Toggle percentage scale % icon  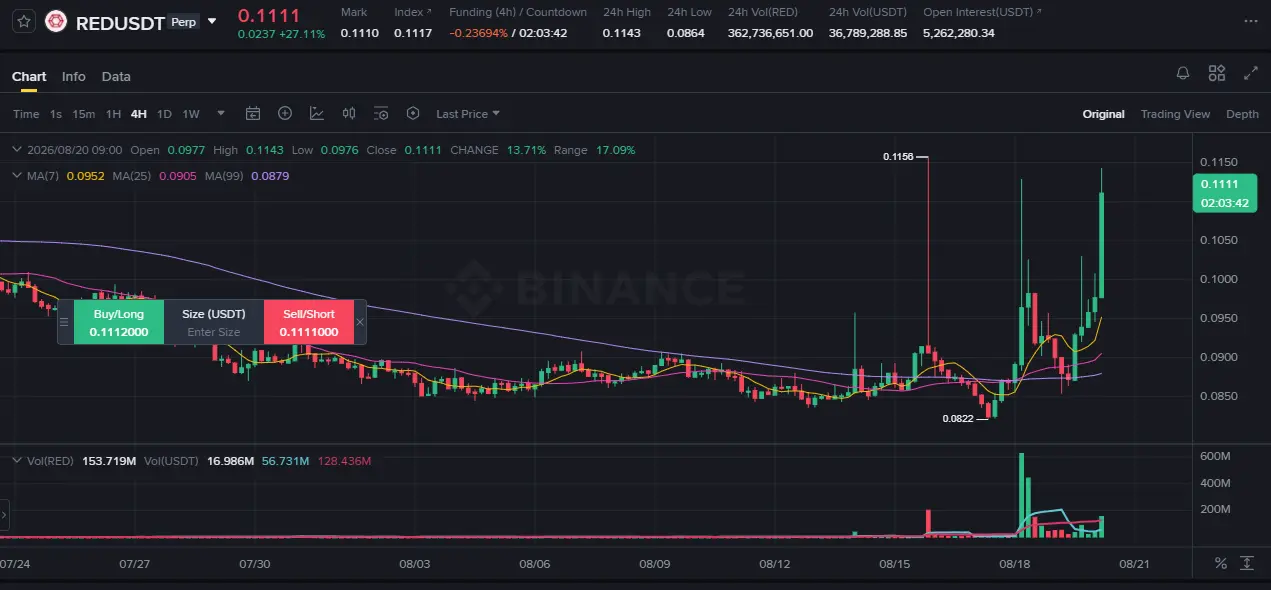click(1220, 563)
